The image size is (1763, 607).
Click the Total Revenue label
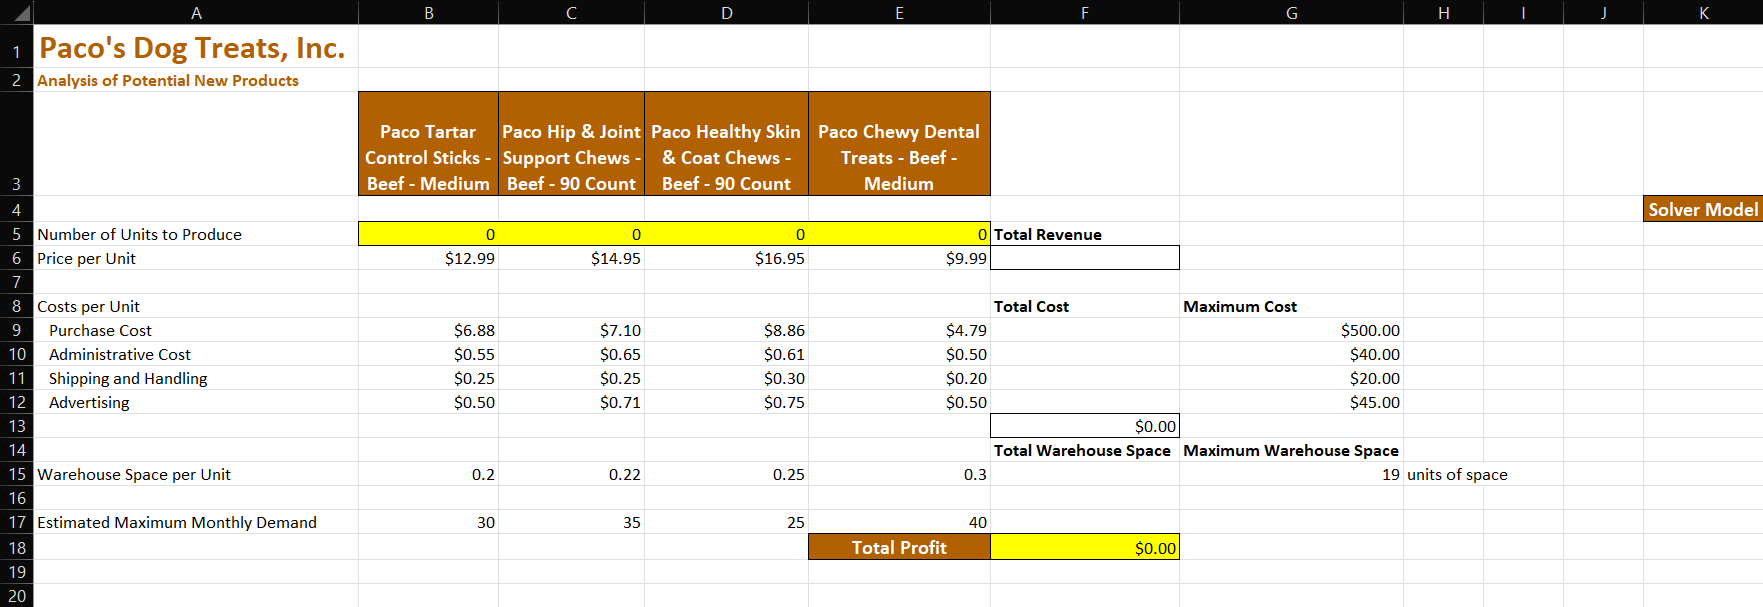1048,234
